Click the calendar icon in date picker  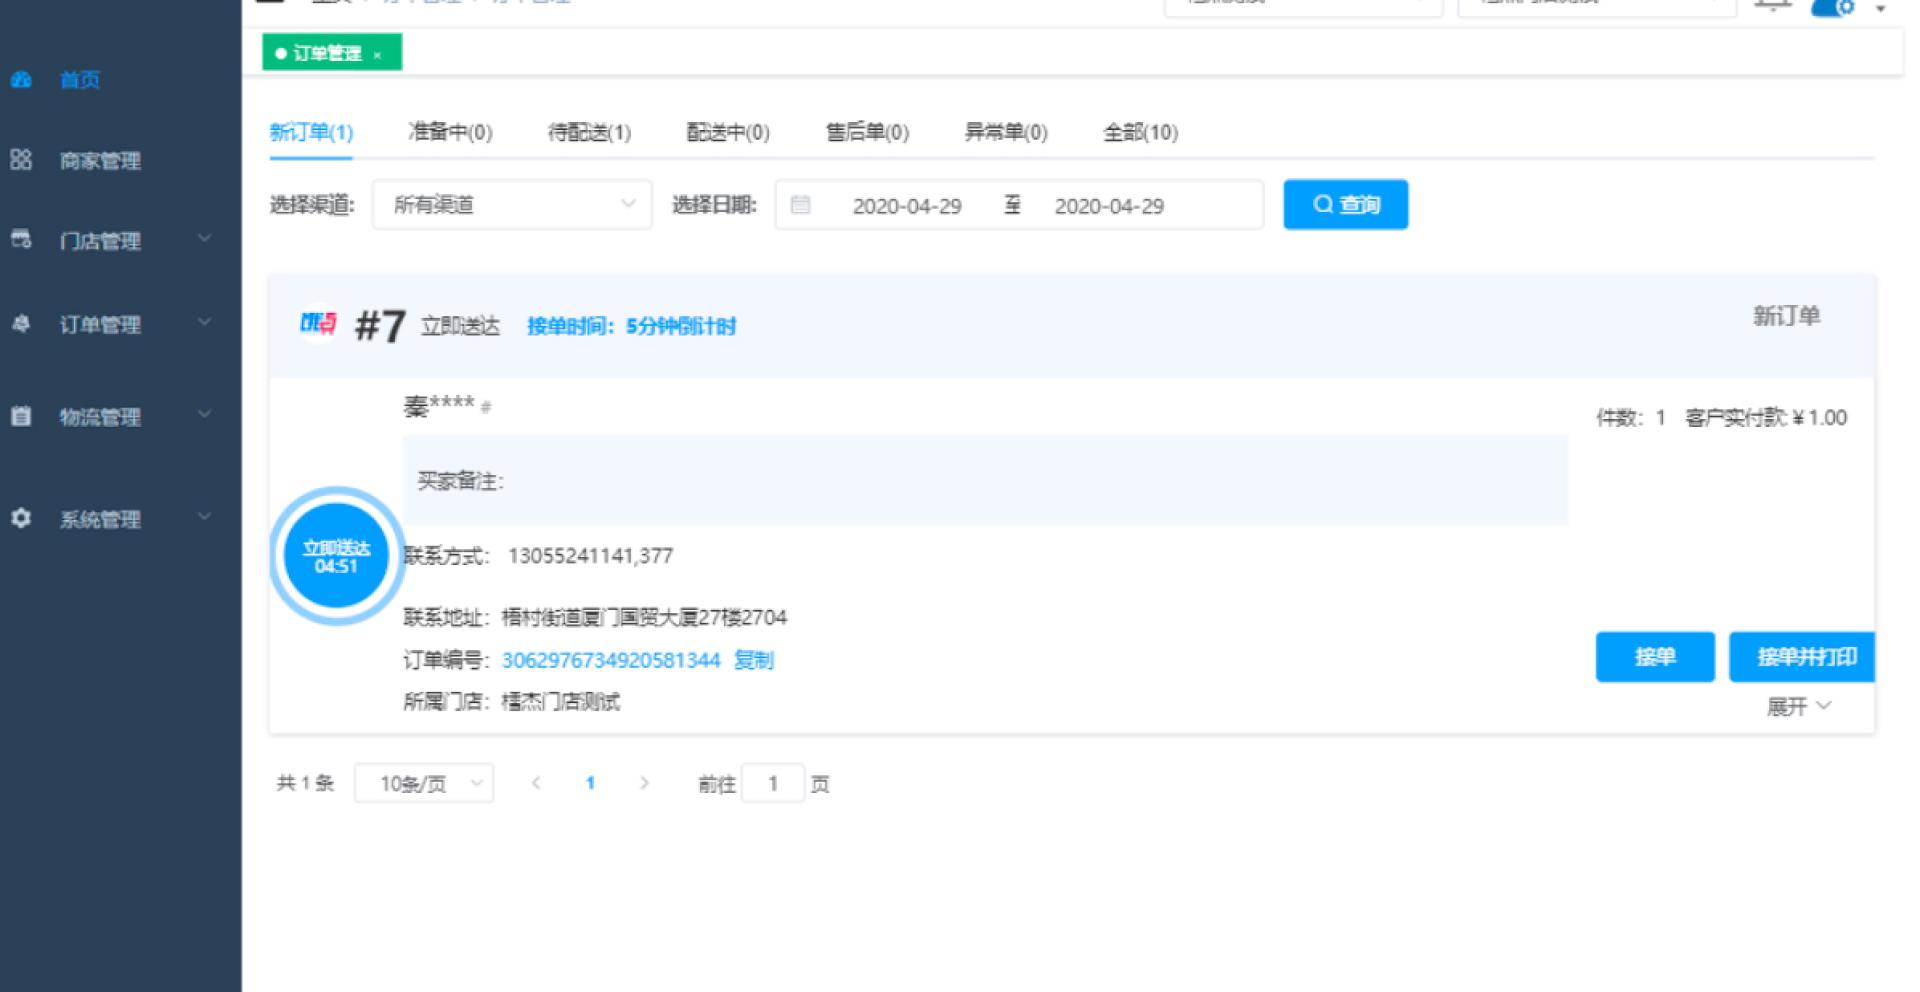click(800, 205)
